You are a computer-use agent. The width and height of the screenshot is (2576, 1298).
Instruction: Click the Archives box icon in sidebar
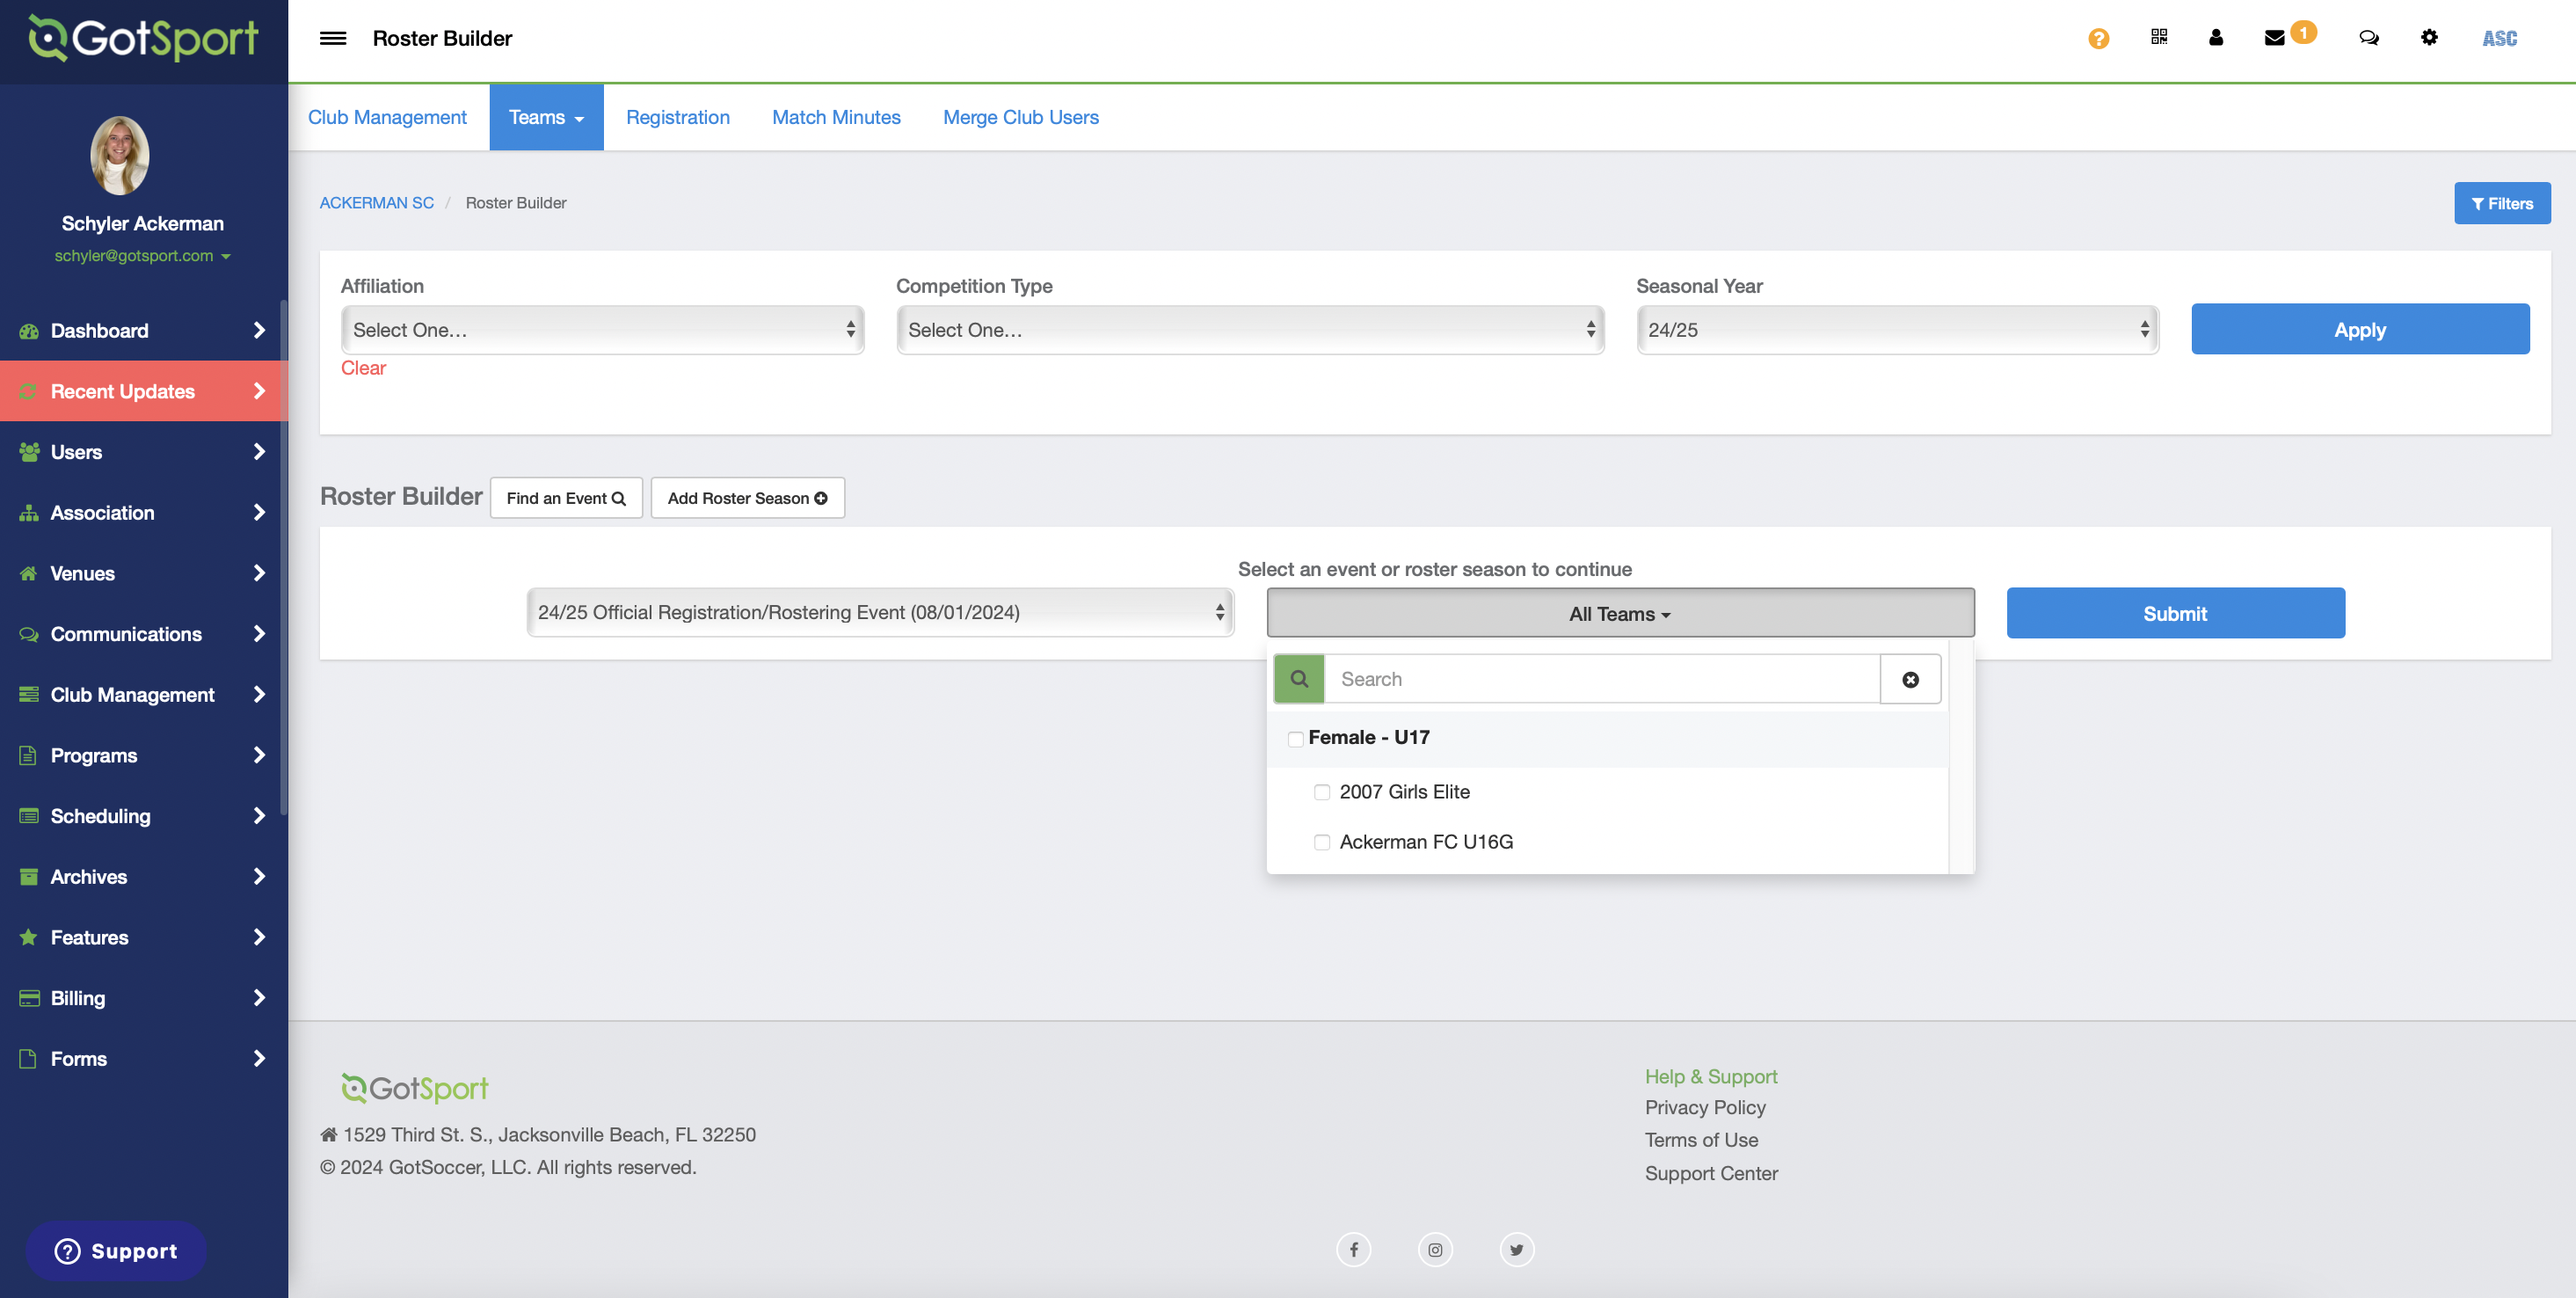pyautogui.click(x=29, y=877)
